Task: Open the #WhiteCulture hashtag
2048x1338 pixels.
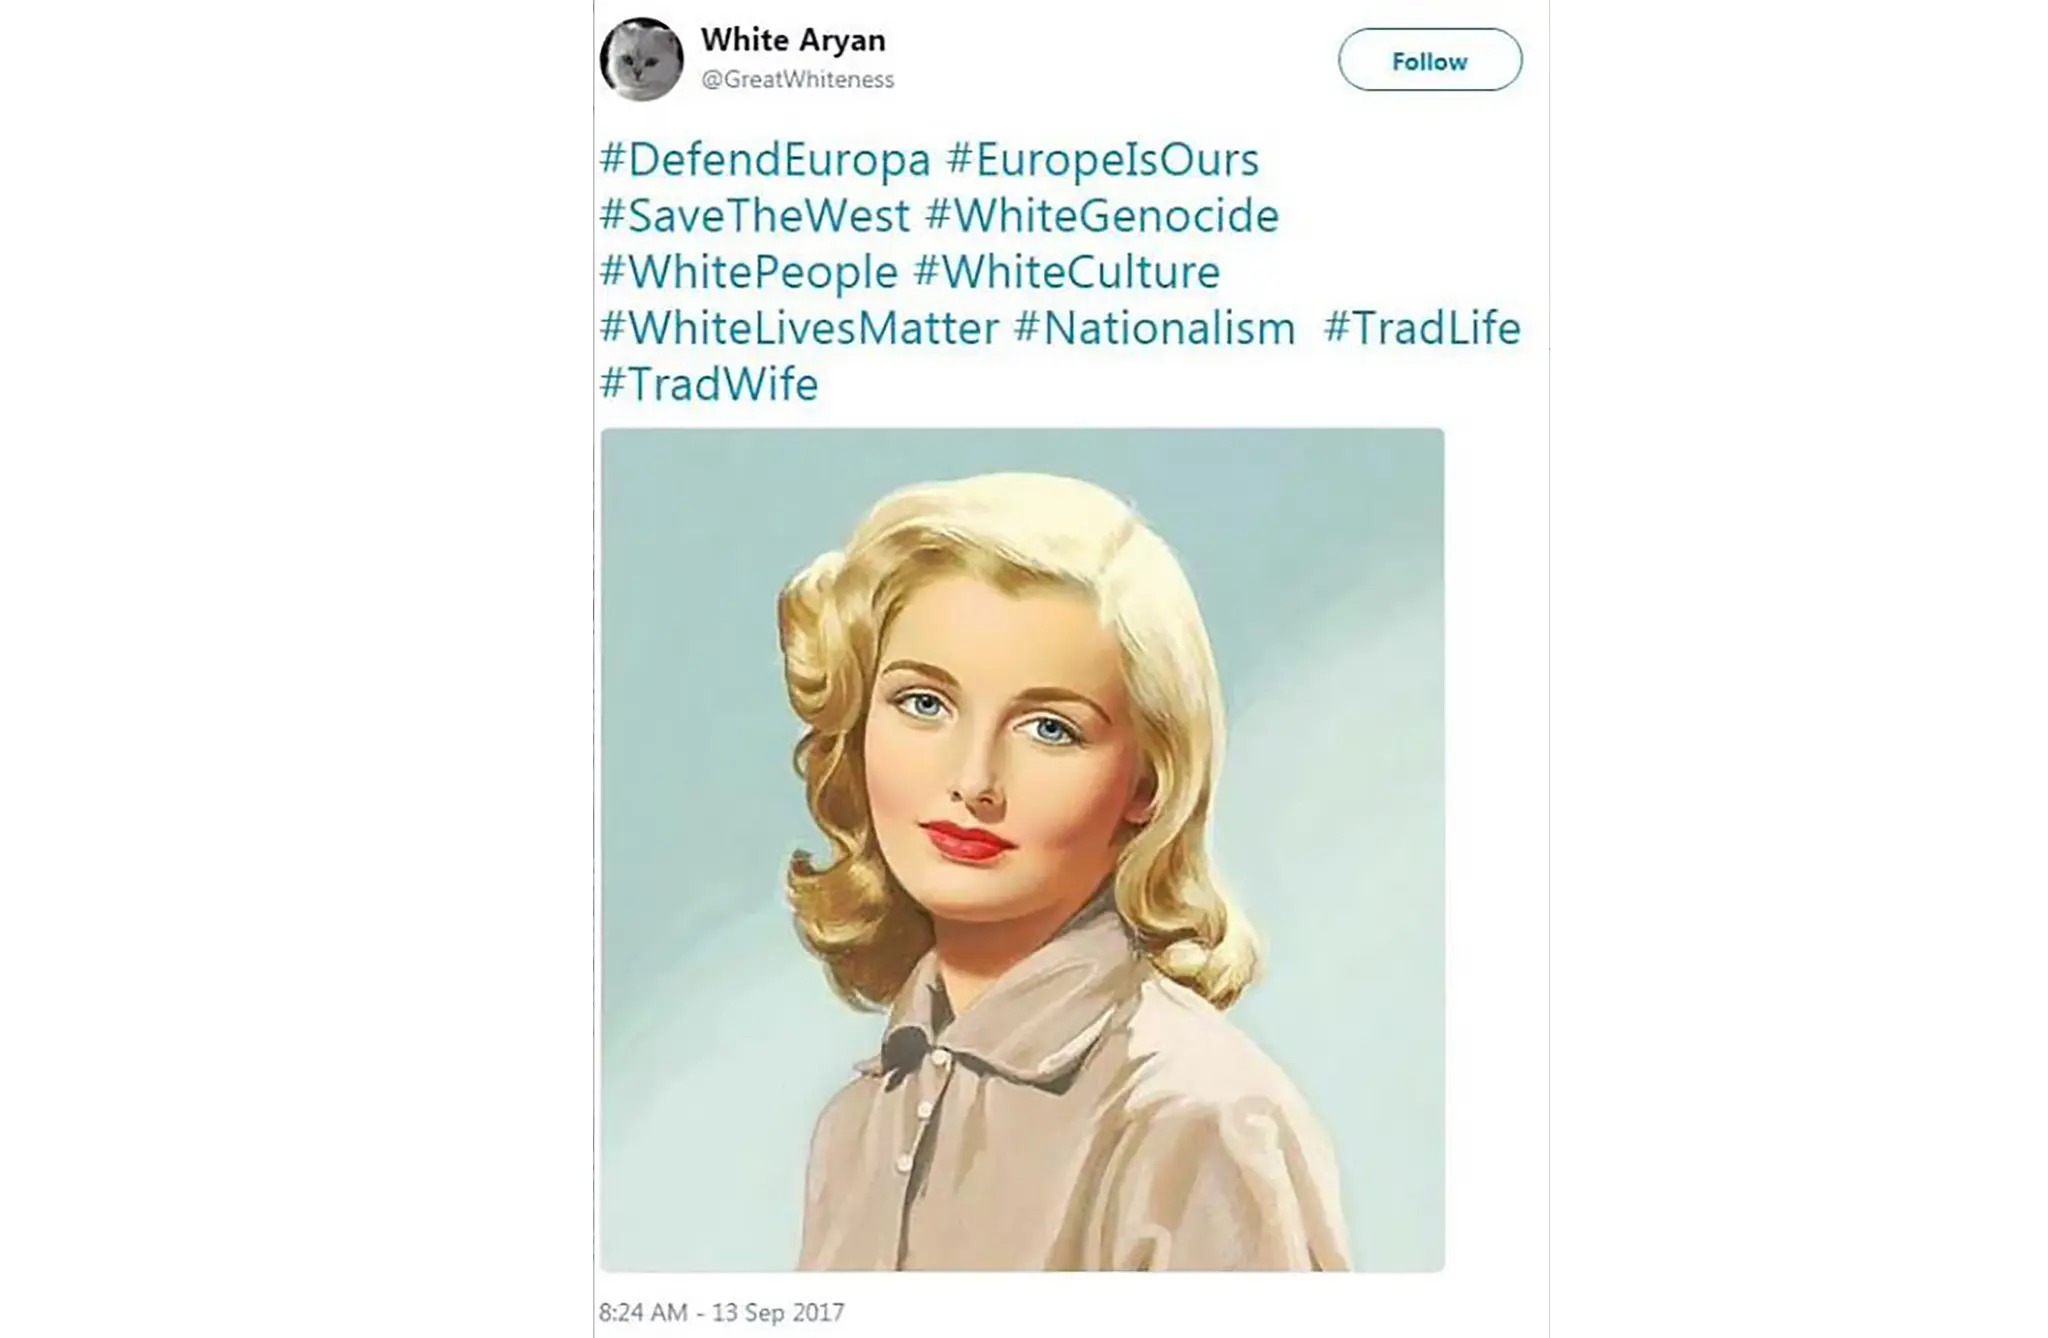Action: click(1067, 272)
